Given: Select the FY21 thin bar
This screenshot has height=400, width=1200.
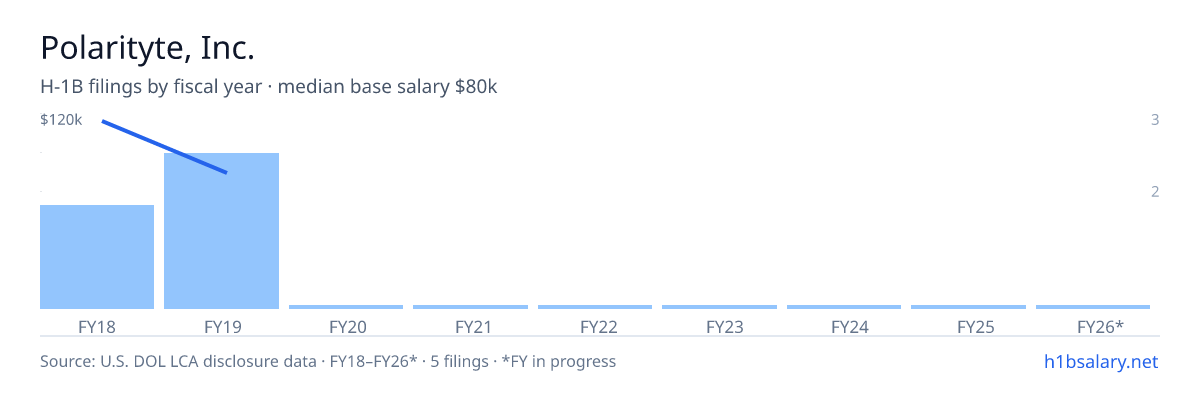Looking at the screenshot, I should 470,307.
